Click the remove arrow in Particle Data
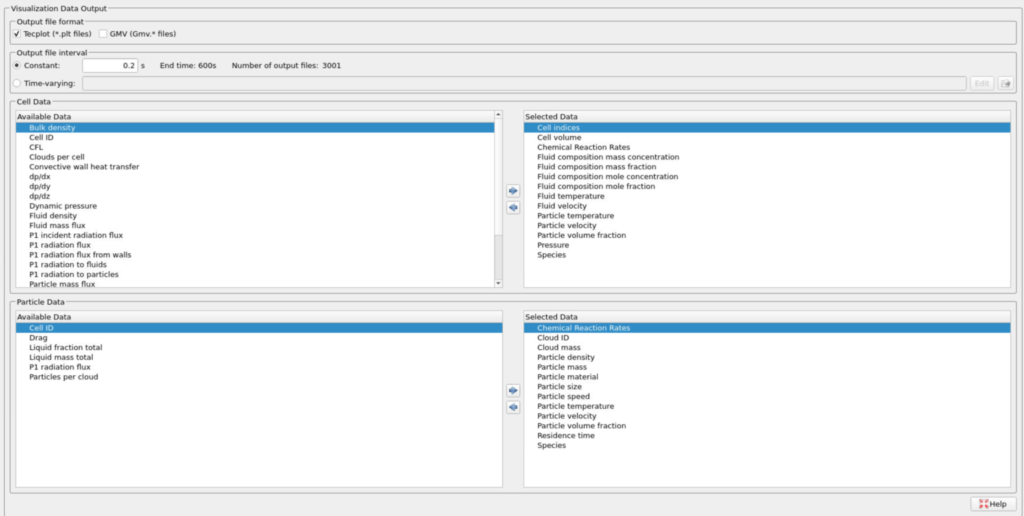This screenshot has width=1024, height=516. point(513,407)
